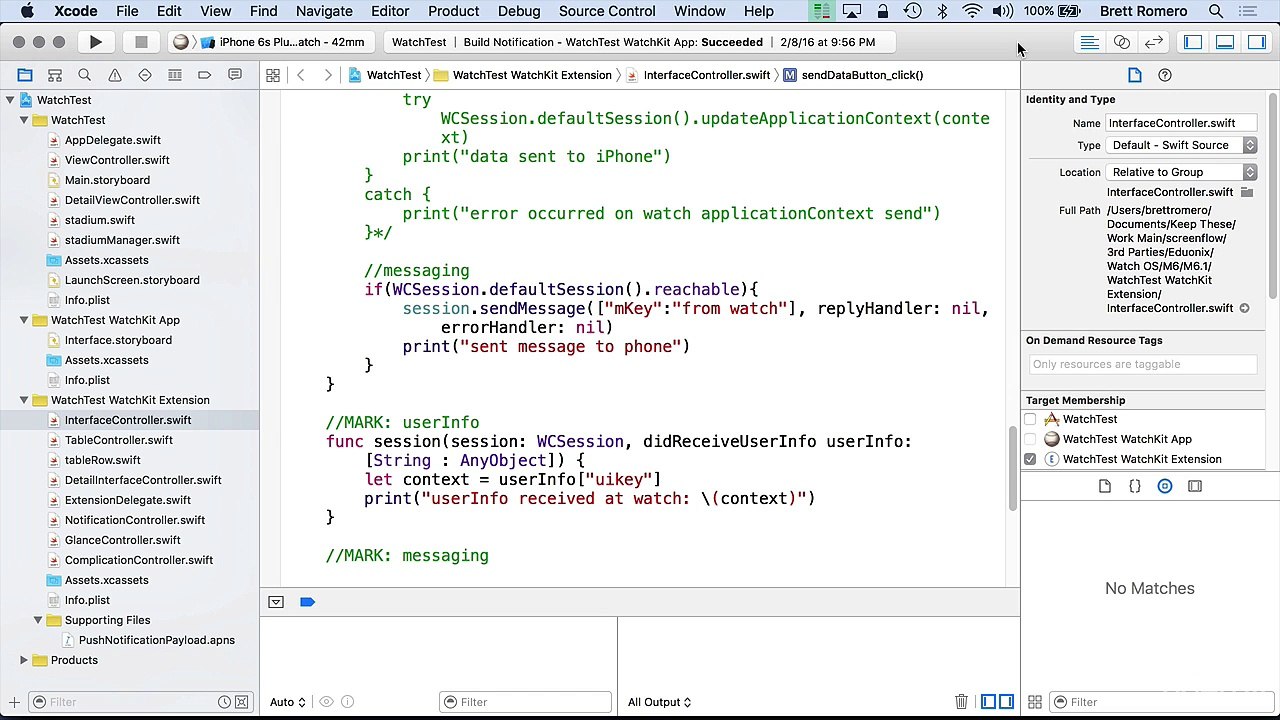Choose a file location via folder icon

click(1247, 192)
